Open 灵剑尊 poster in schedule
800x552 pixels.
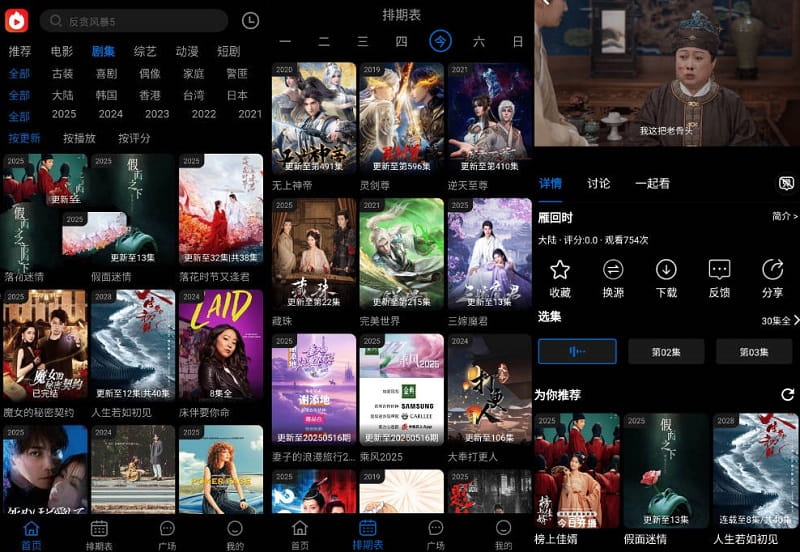(402, 118)
